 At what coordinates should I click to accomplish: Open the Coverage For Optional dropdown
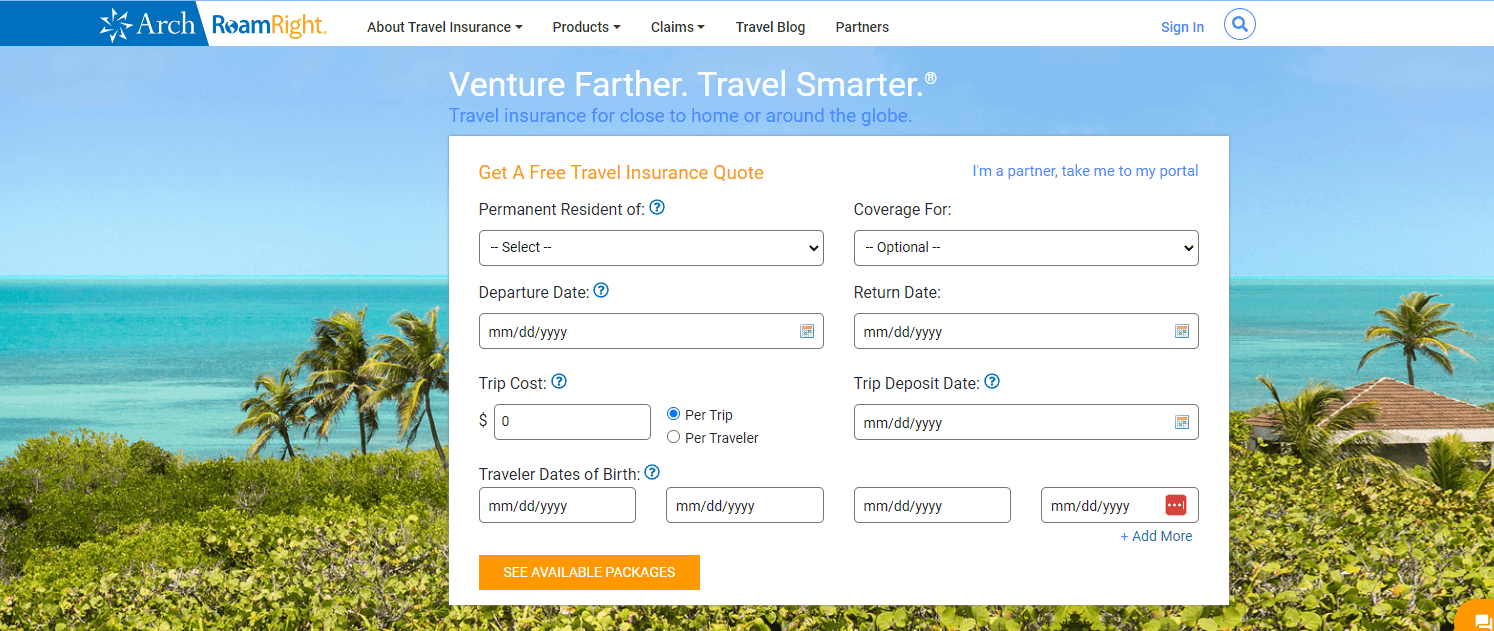1026,247
